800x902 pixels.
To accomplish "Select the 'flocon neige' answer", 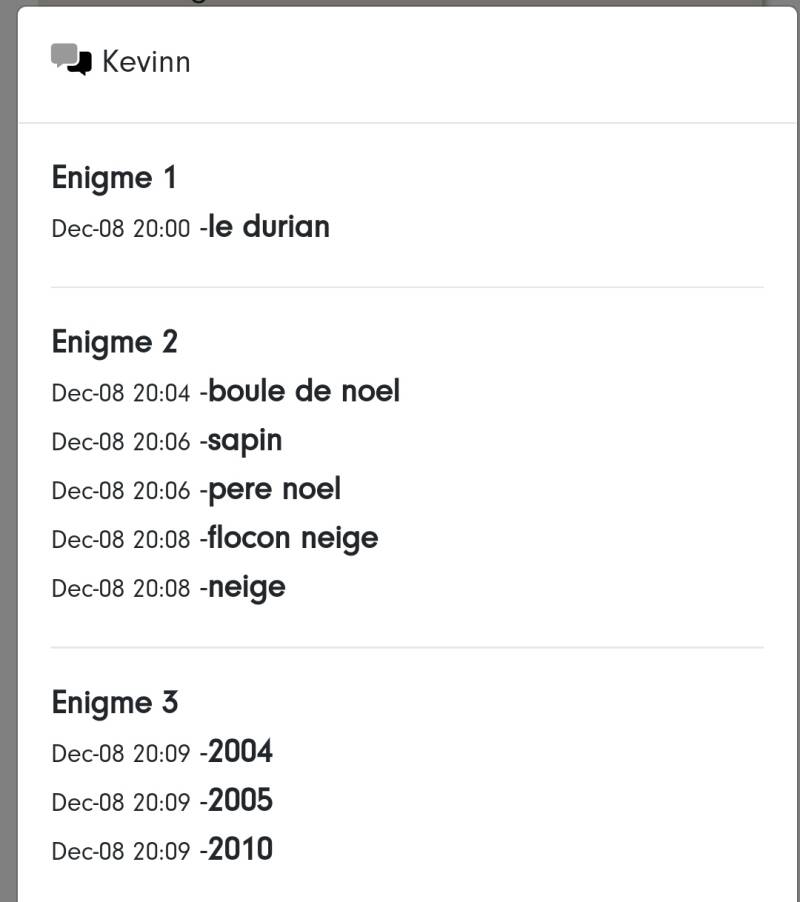I will coord(293,538).
